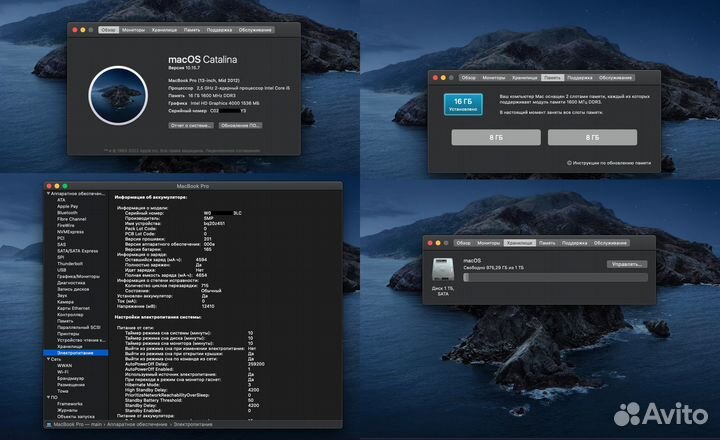Select Обзор tab in the macOS Catalina window
720x440 pixels.
108,30
